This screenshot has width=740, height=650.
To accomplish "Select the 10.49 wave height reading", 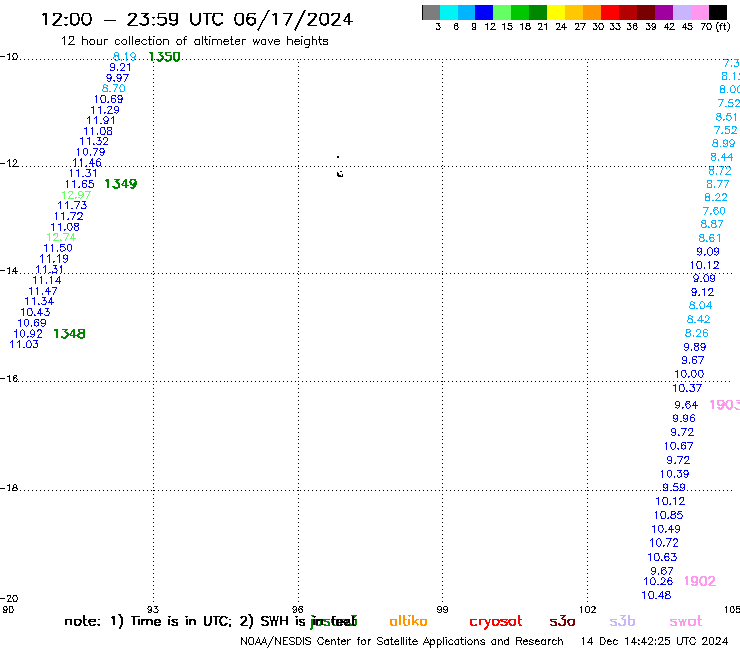I will (x=666, y=530).
